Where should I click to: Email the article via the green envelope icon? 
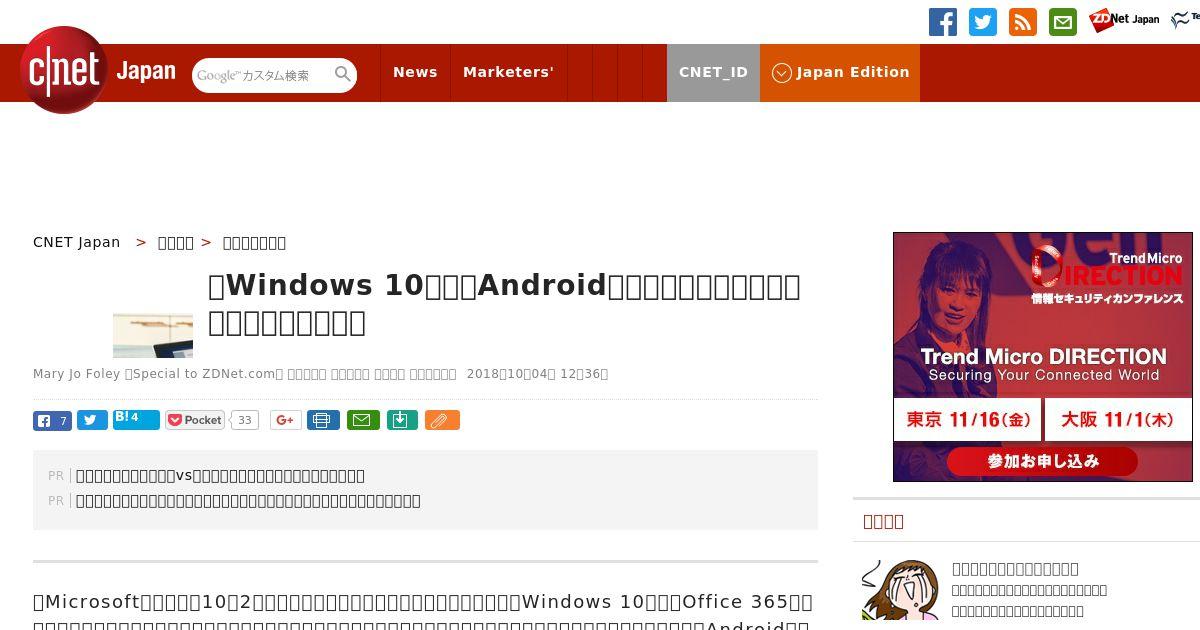363,420
